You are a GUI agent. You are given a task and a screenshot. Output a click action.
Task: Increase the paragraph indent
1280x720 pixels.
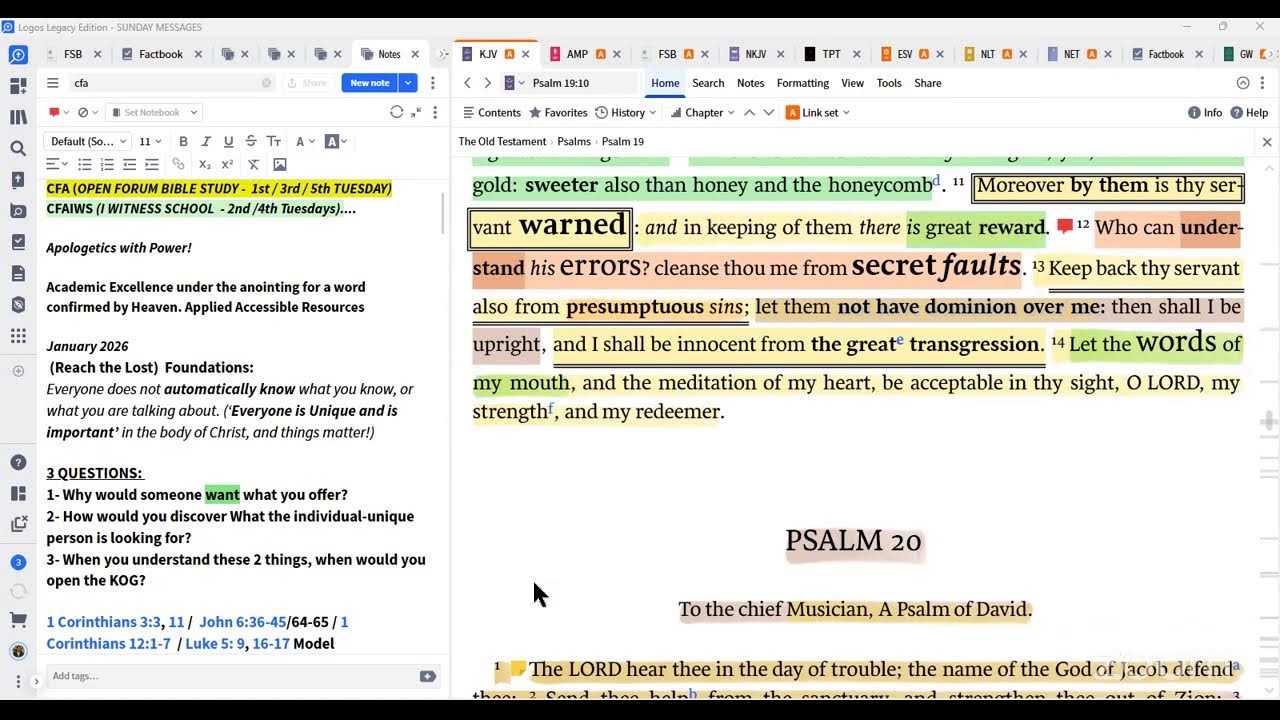(x=152, y=164)
